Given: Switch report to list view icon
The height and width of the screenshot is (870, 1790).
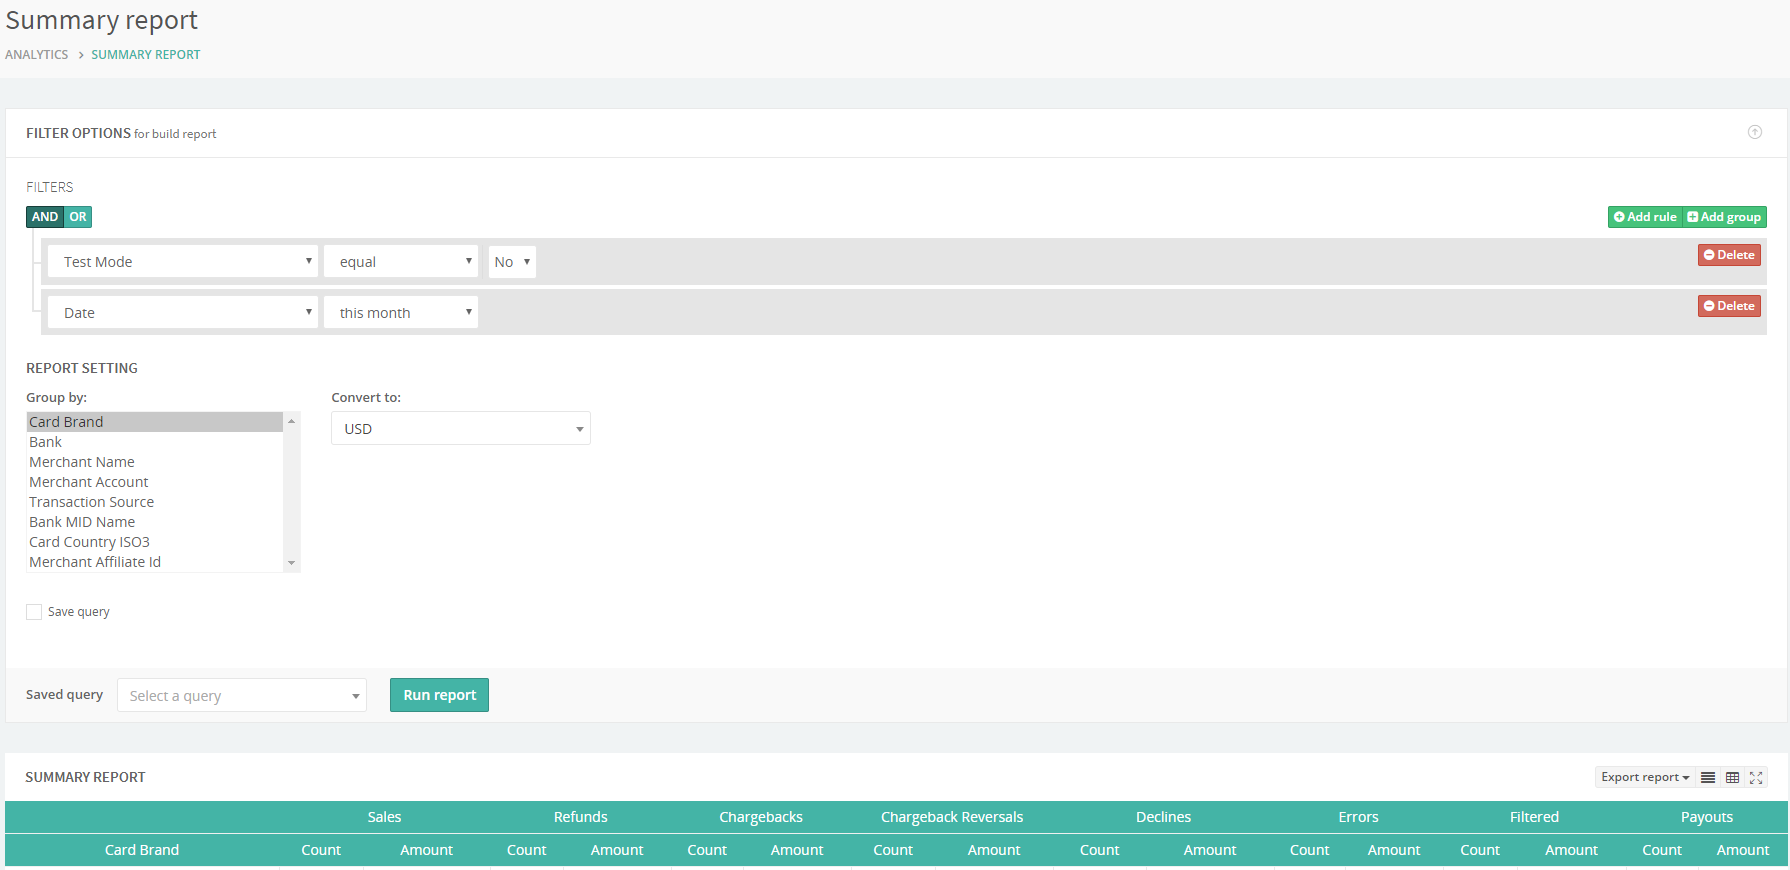Looking at the screenshot, I should pos(1708,777).
